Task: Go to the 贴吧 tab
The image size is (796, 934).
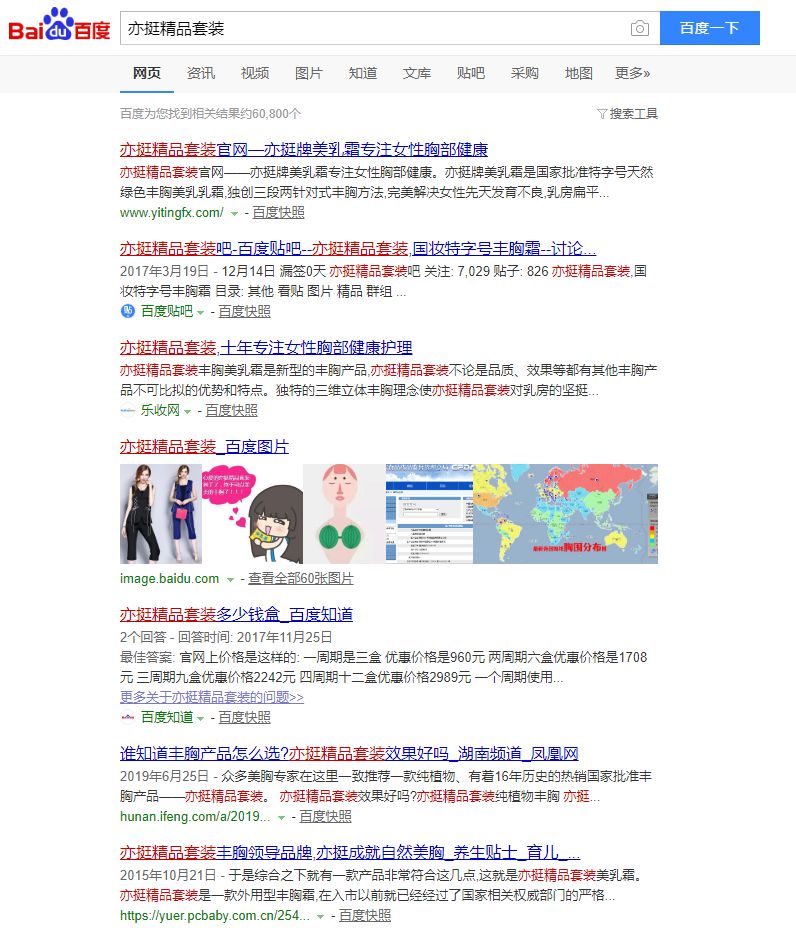Action: pos(471,73)
